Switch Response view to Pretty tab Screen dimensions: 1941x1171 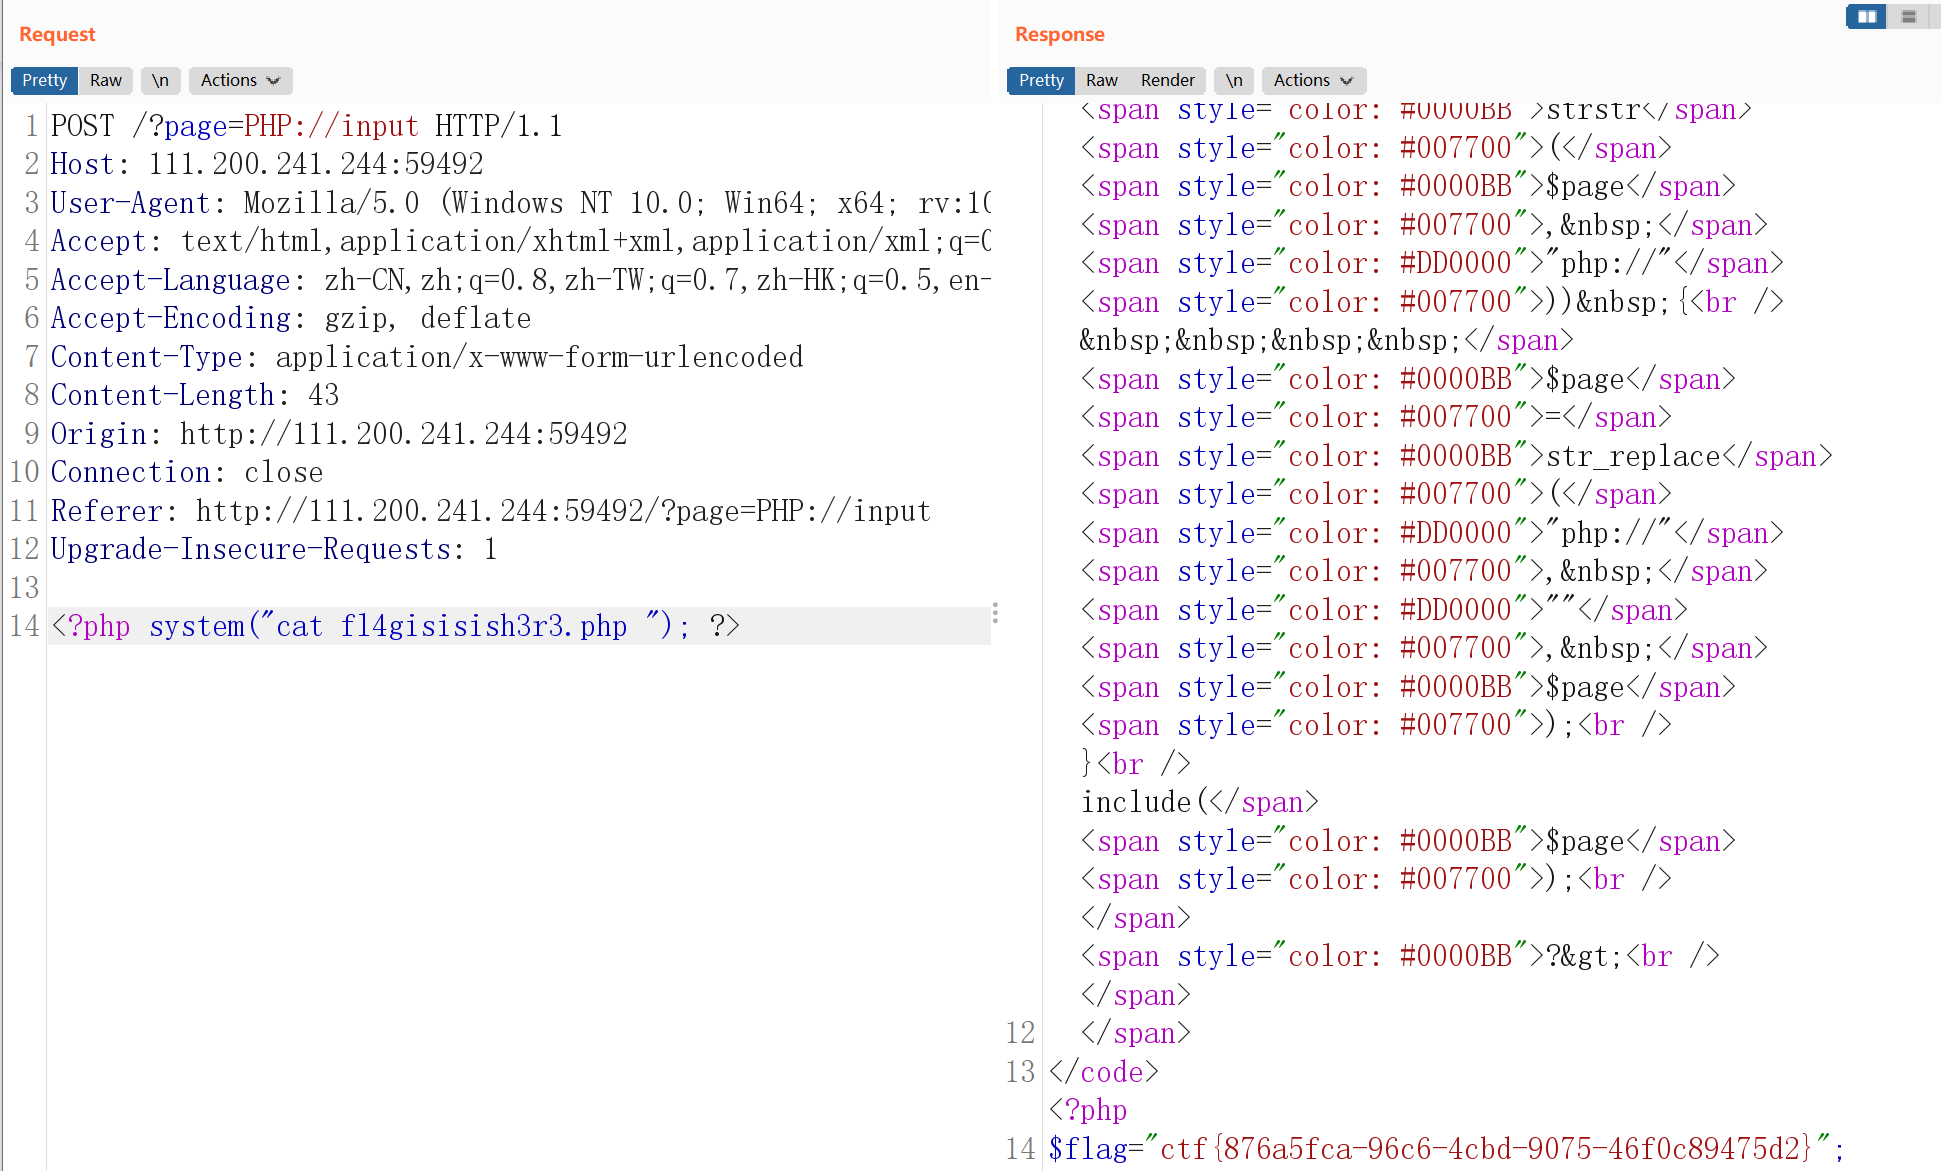pos(1041,80)
